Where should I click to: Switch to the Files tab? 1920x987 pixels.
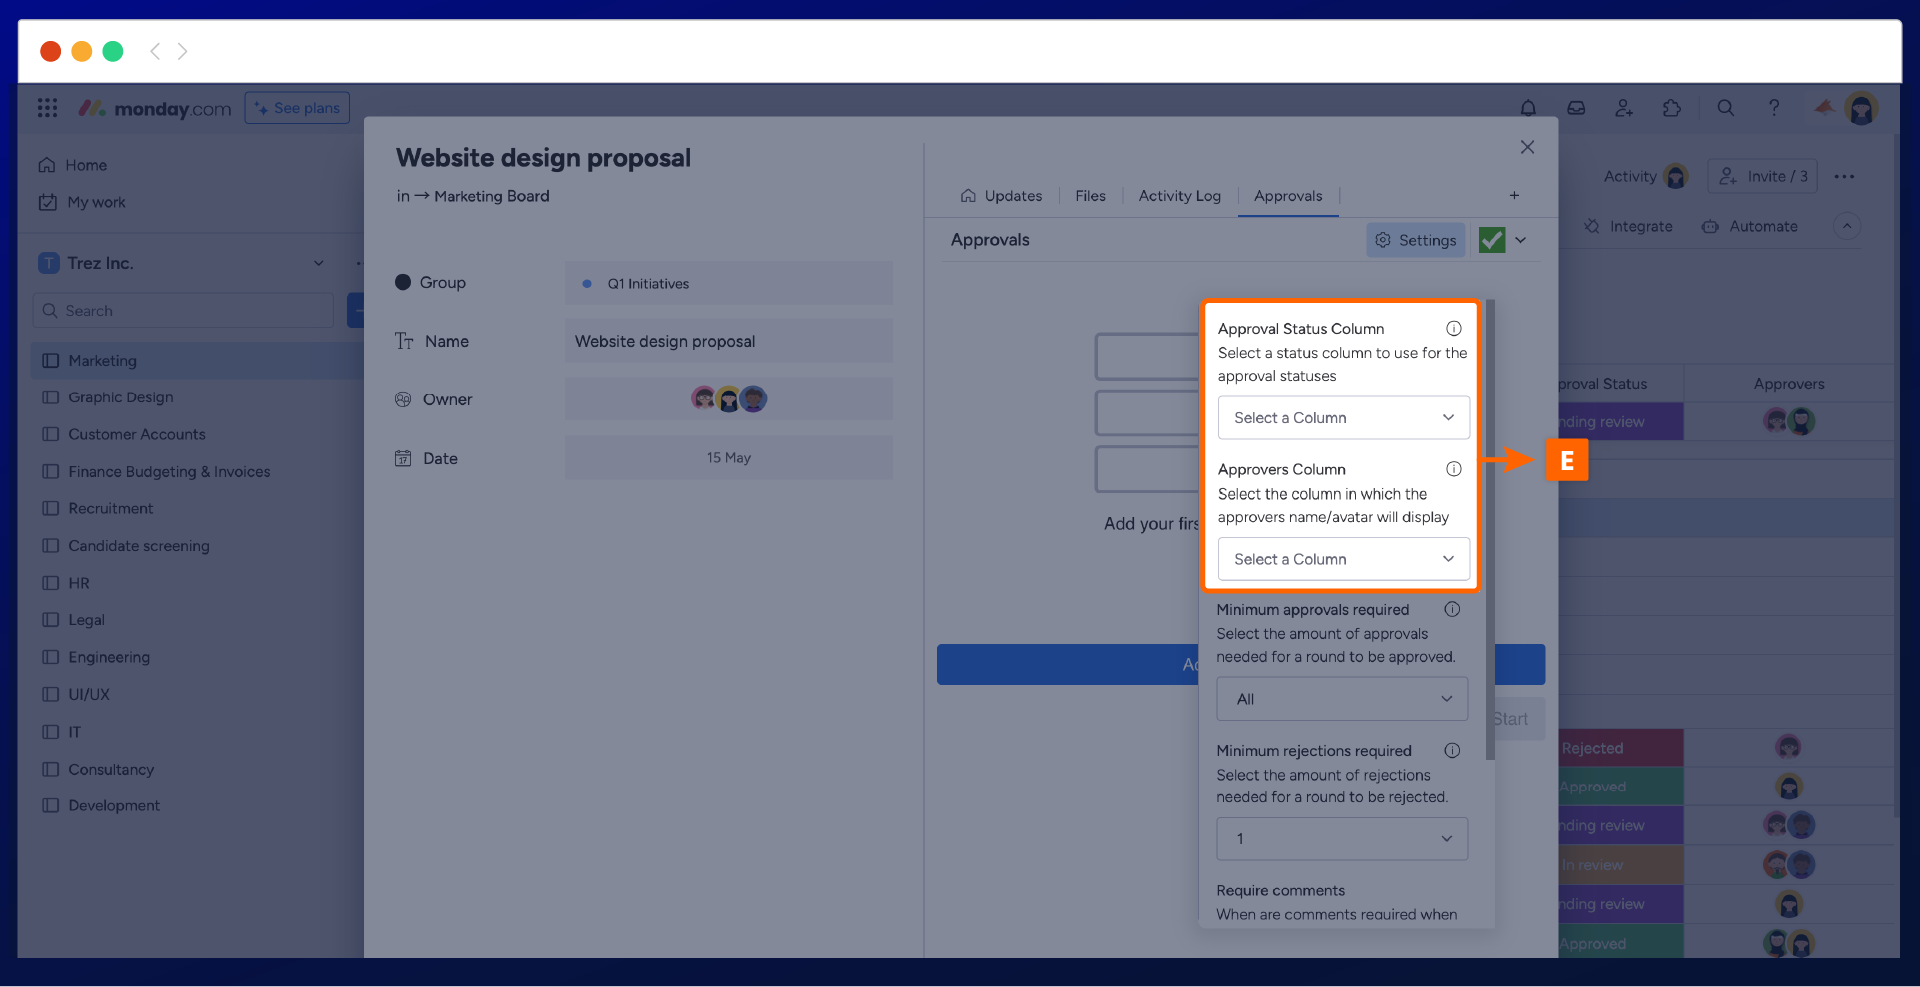(1090, 196)
